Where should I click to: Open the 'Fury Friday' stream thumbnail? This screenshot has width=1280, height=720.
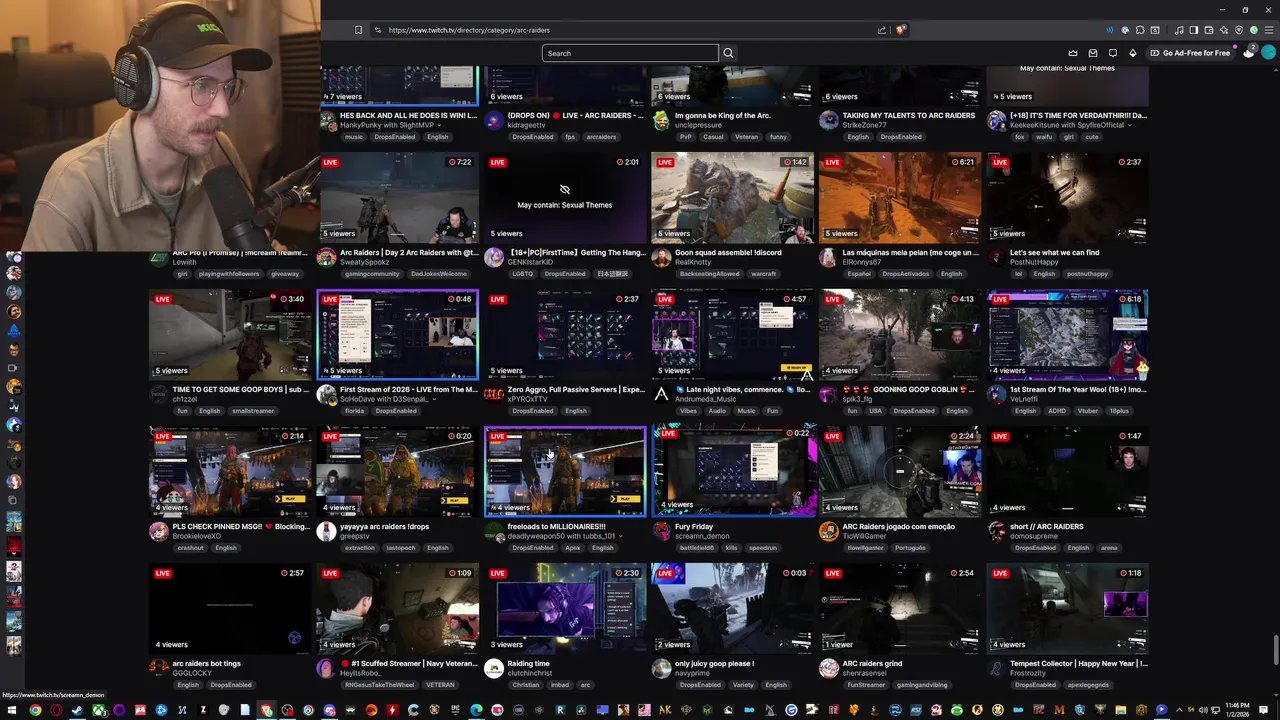[733, 471]
